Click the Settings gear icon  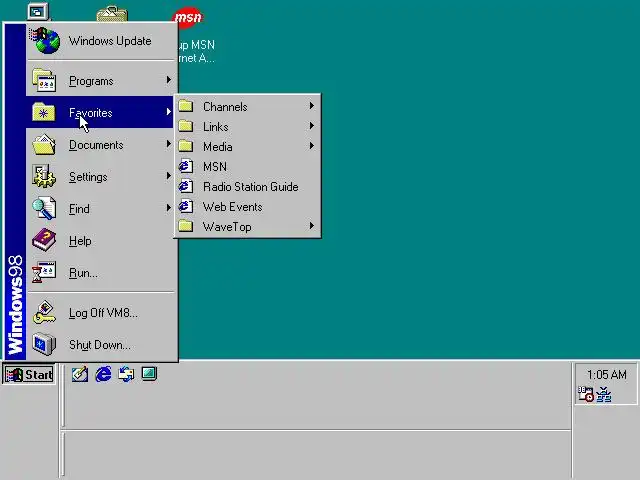tap(44, 176)
